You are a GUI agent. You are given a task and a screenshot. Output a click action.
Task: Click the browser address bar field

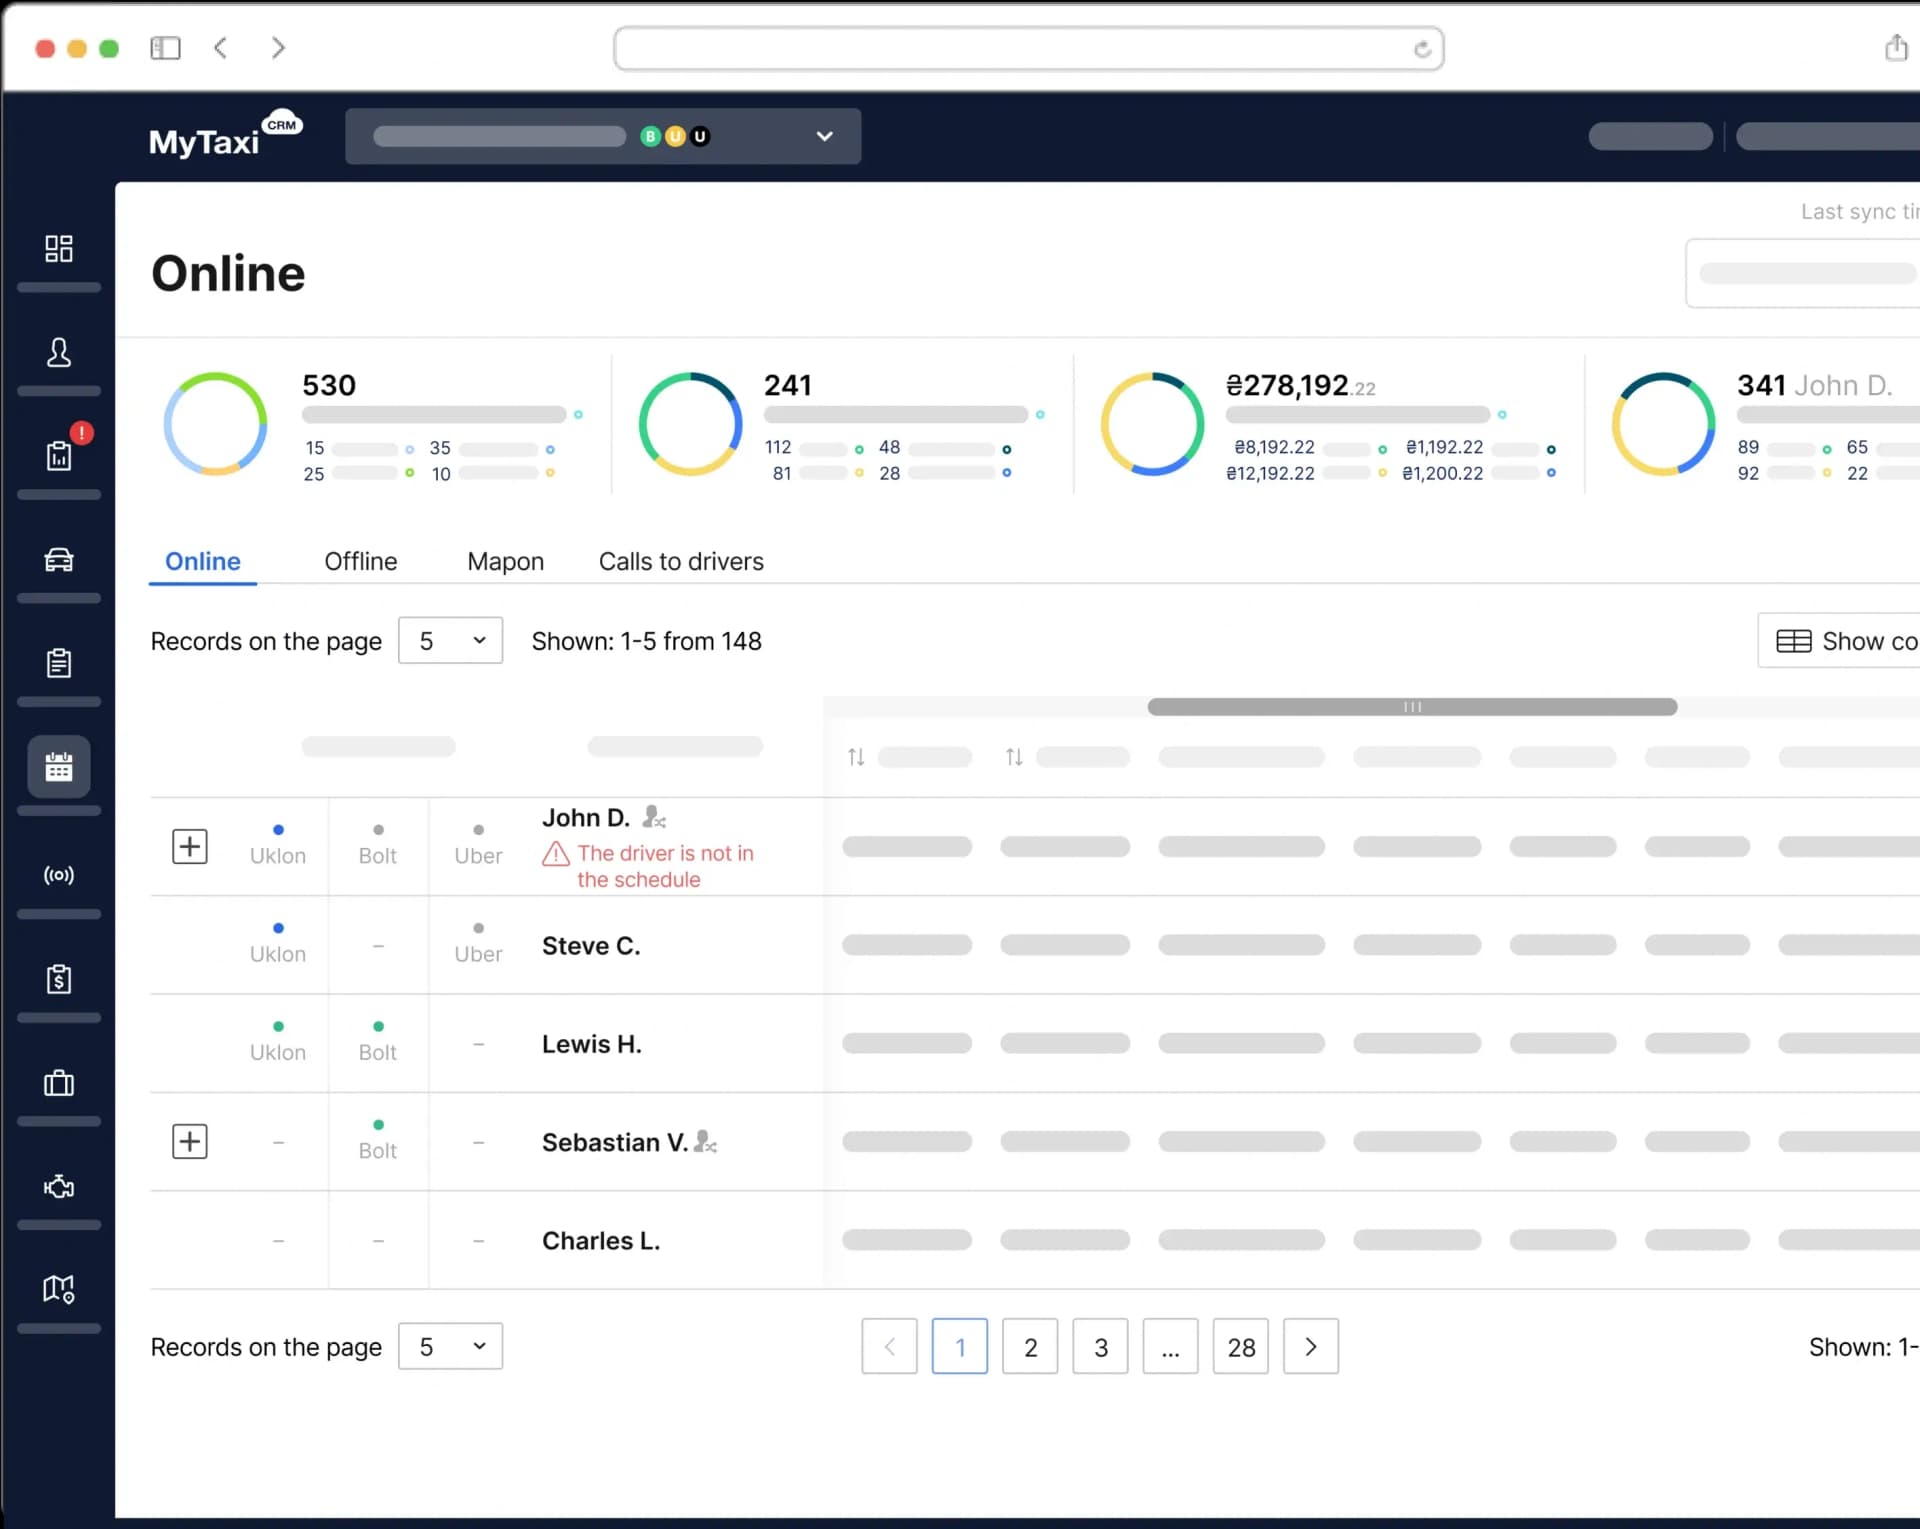click(1010, 49)
